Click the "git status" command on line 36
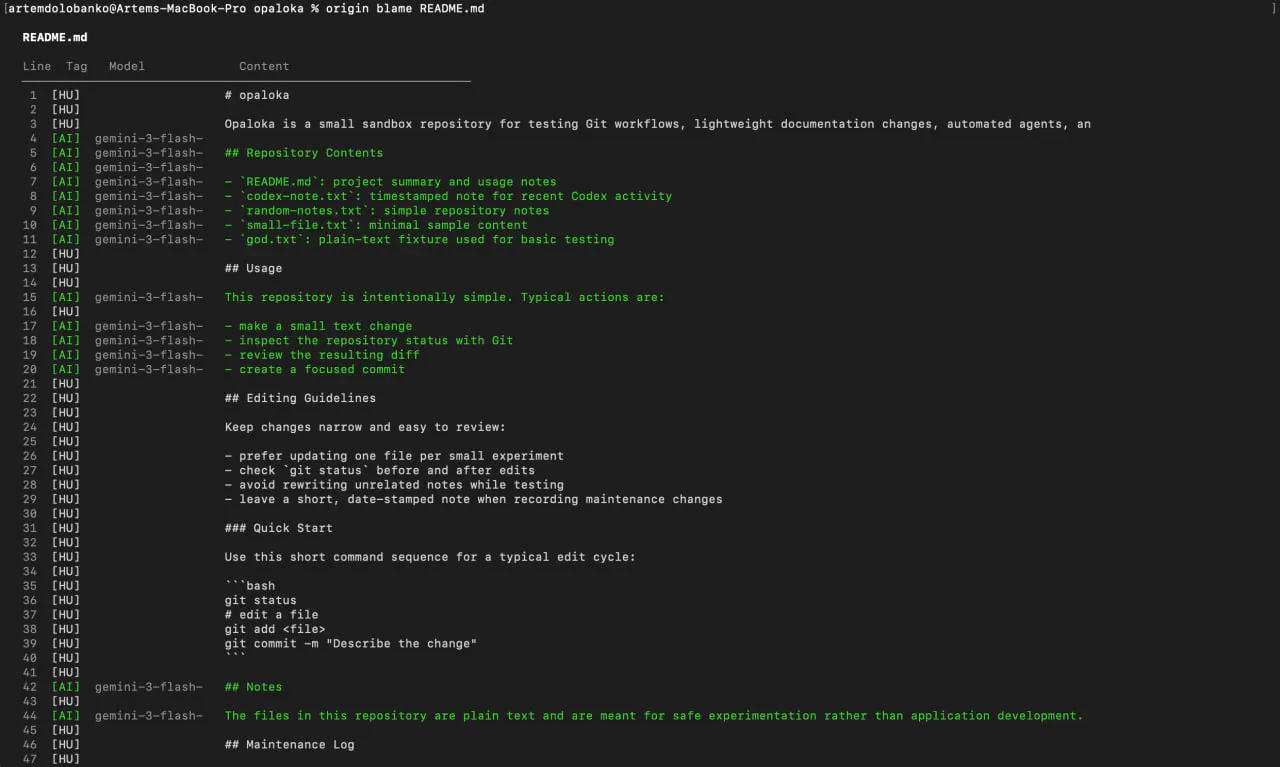Image resolution: width=1280 pixels, height=767 pixels. [261, 600]
